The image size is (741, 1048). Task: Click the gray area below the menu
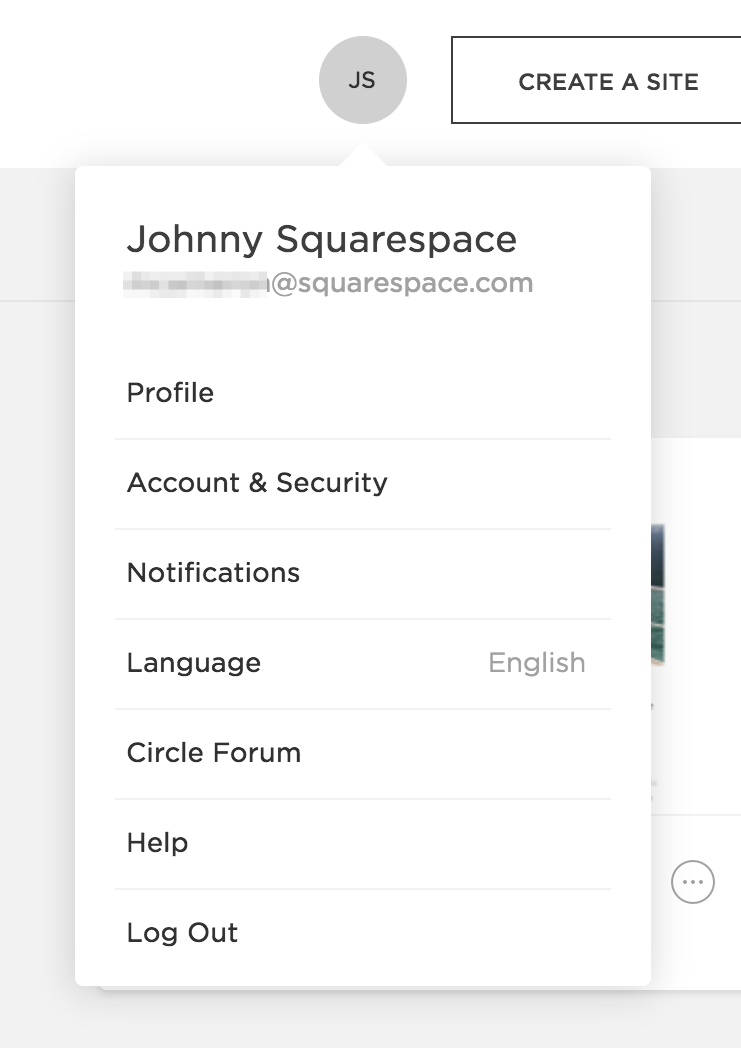pos(370,1020)
